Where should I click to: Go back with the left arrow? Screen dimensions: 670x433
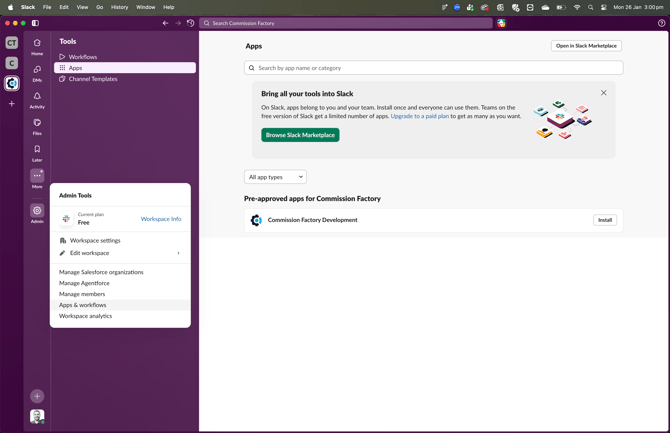[x=166, y=23]
